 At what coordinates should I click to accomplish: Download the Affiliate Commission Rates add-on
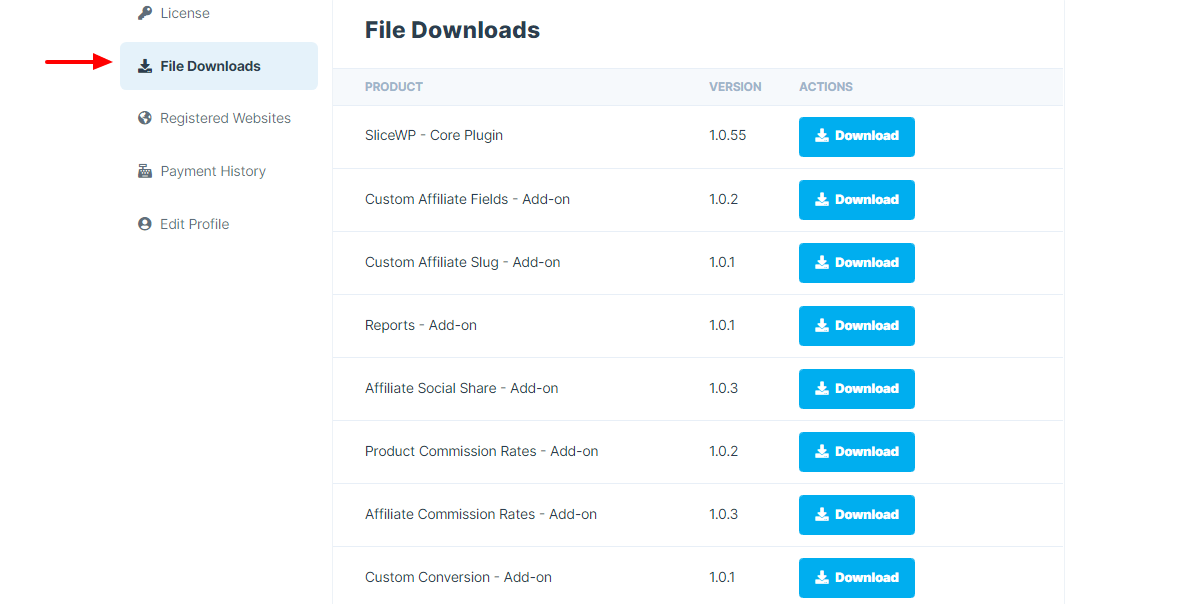click(856, 515)
